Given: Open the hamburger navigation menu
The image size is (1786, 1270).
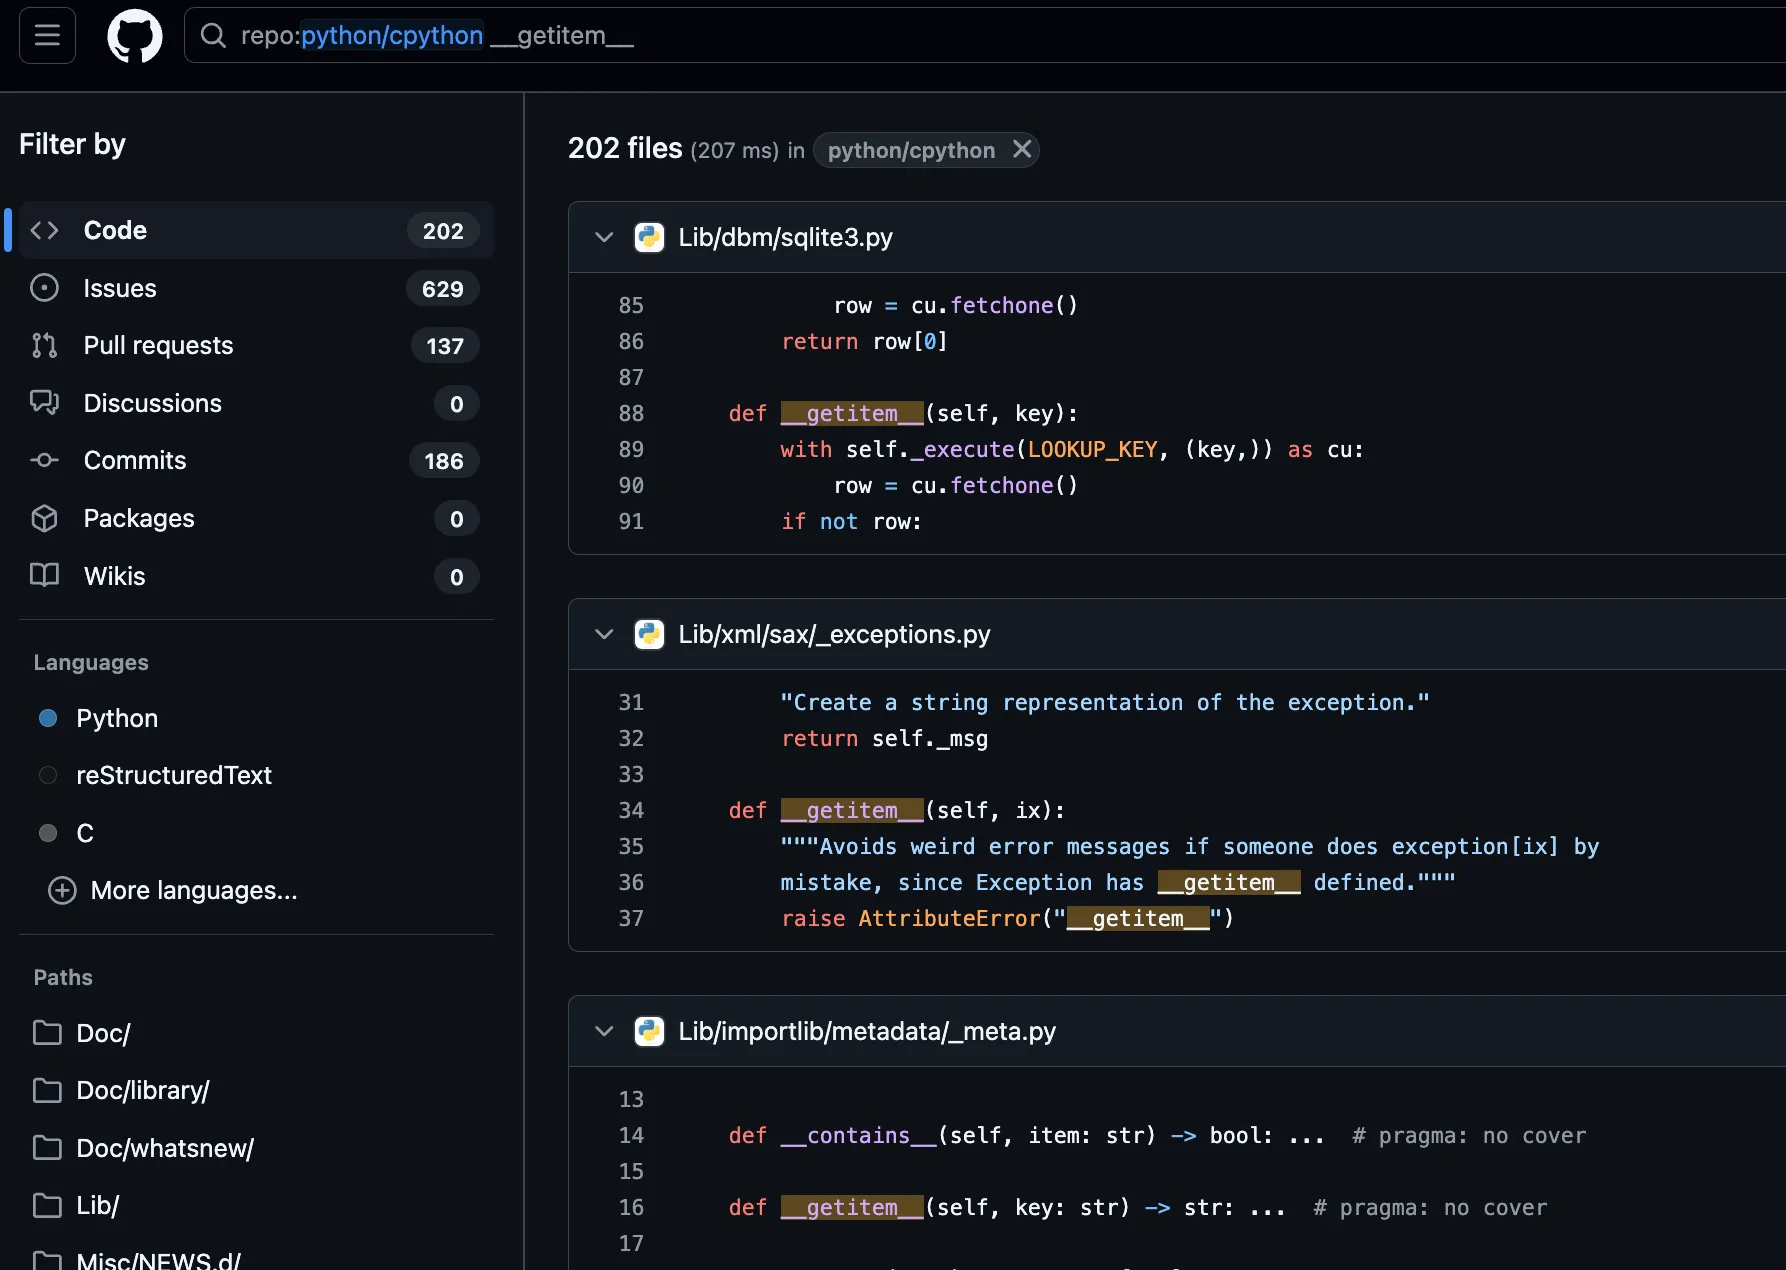Looking at the screenshot, I should (47, 36).
